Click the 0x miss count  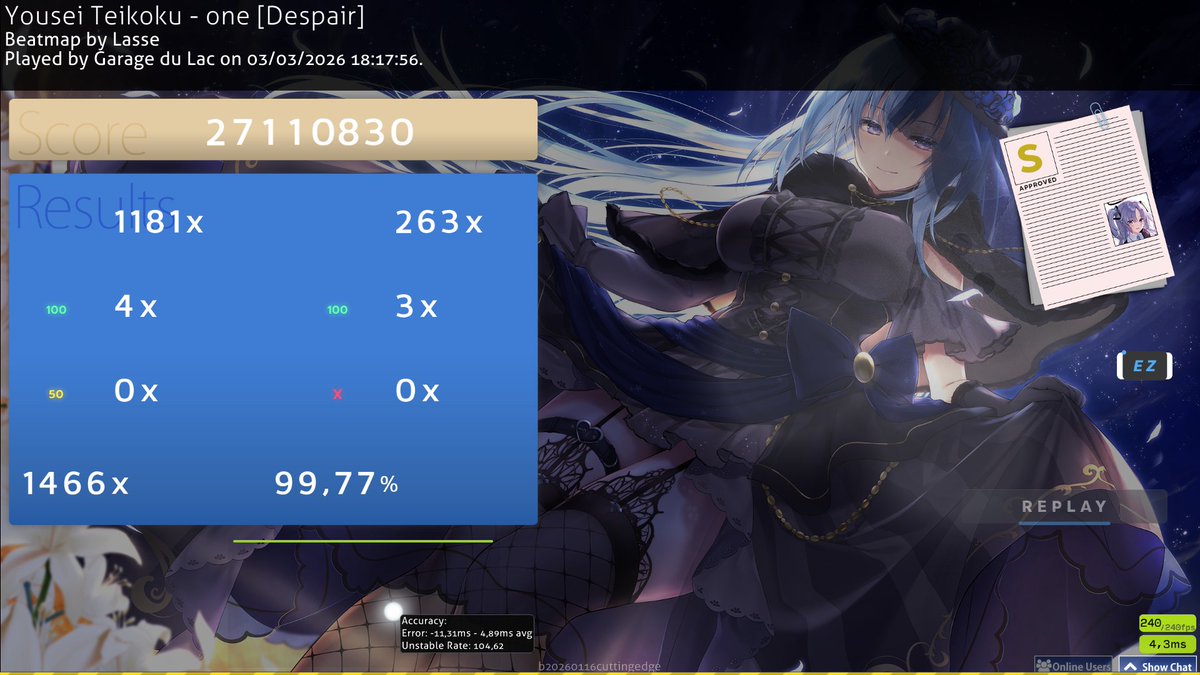(417, 391)
